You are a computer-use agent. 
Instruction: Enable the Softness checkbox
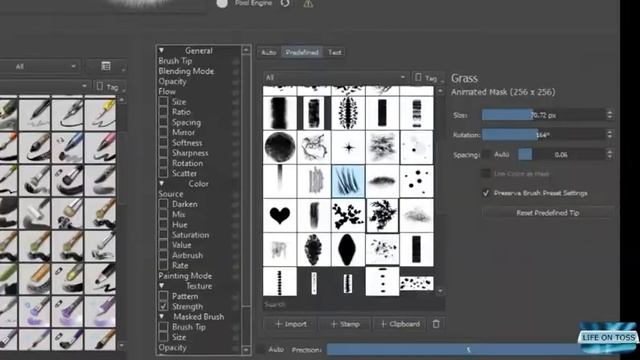(163, 142)
